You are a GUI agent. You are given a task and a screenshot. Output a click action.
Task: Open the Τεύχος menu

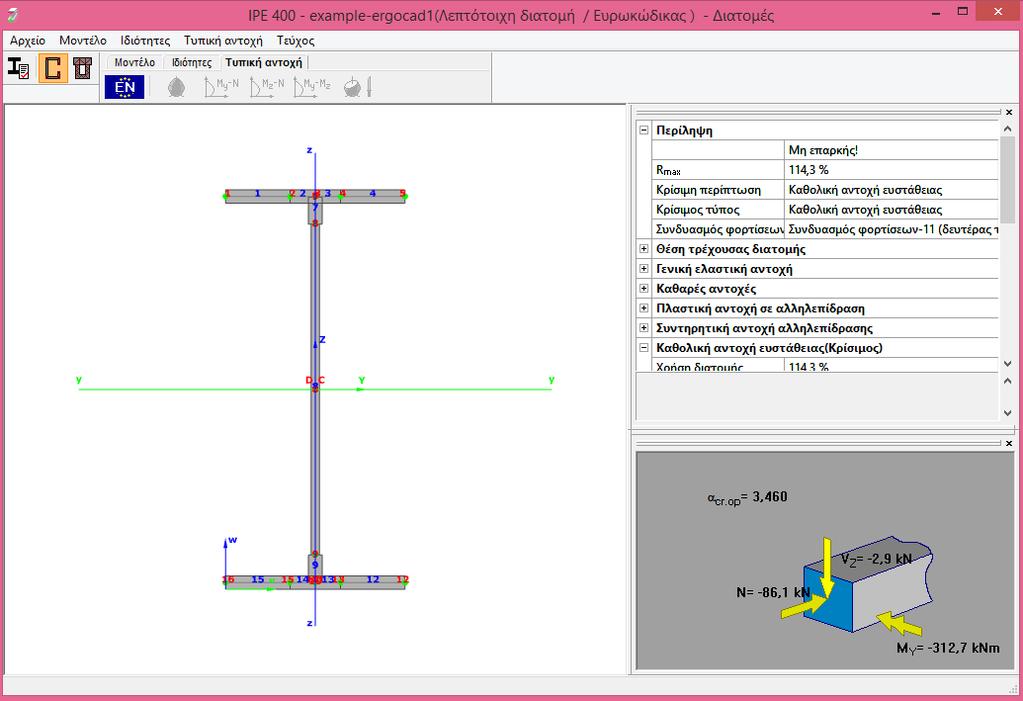pos(296,40)
